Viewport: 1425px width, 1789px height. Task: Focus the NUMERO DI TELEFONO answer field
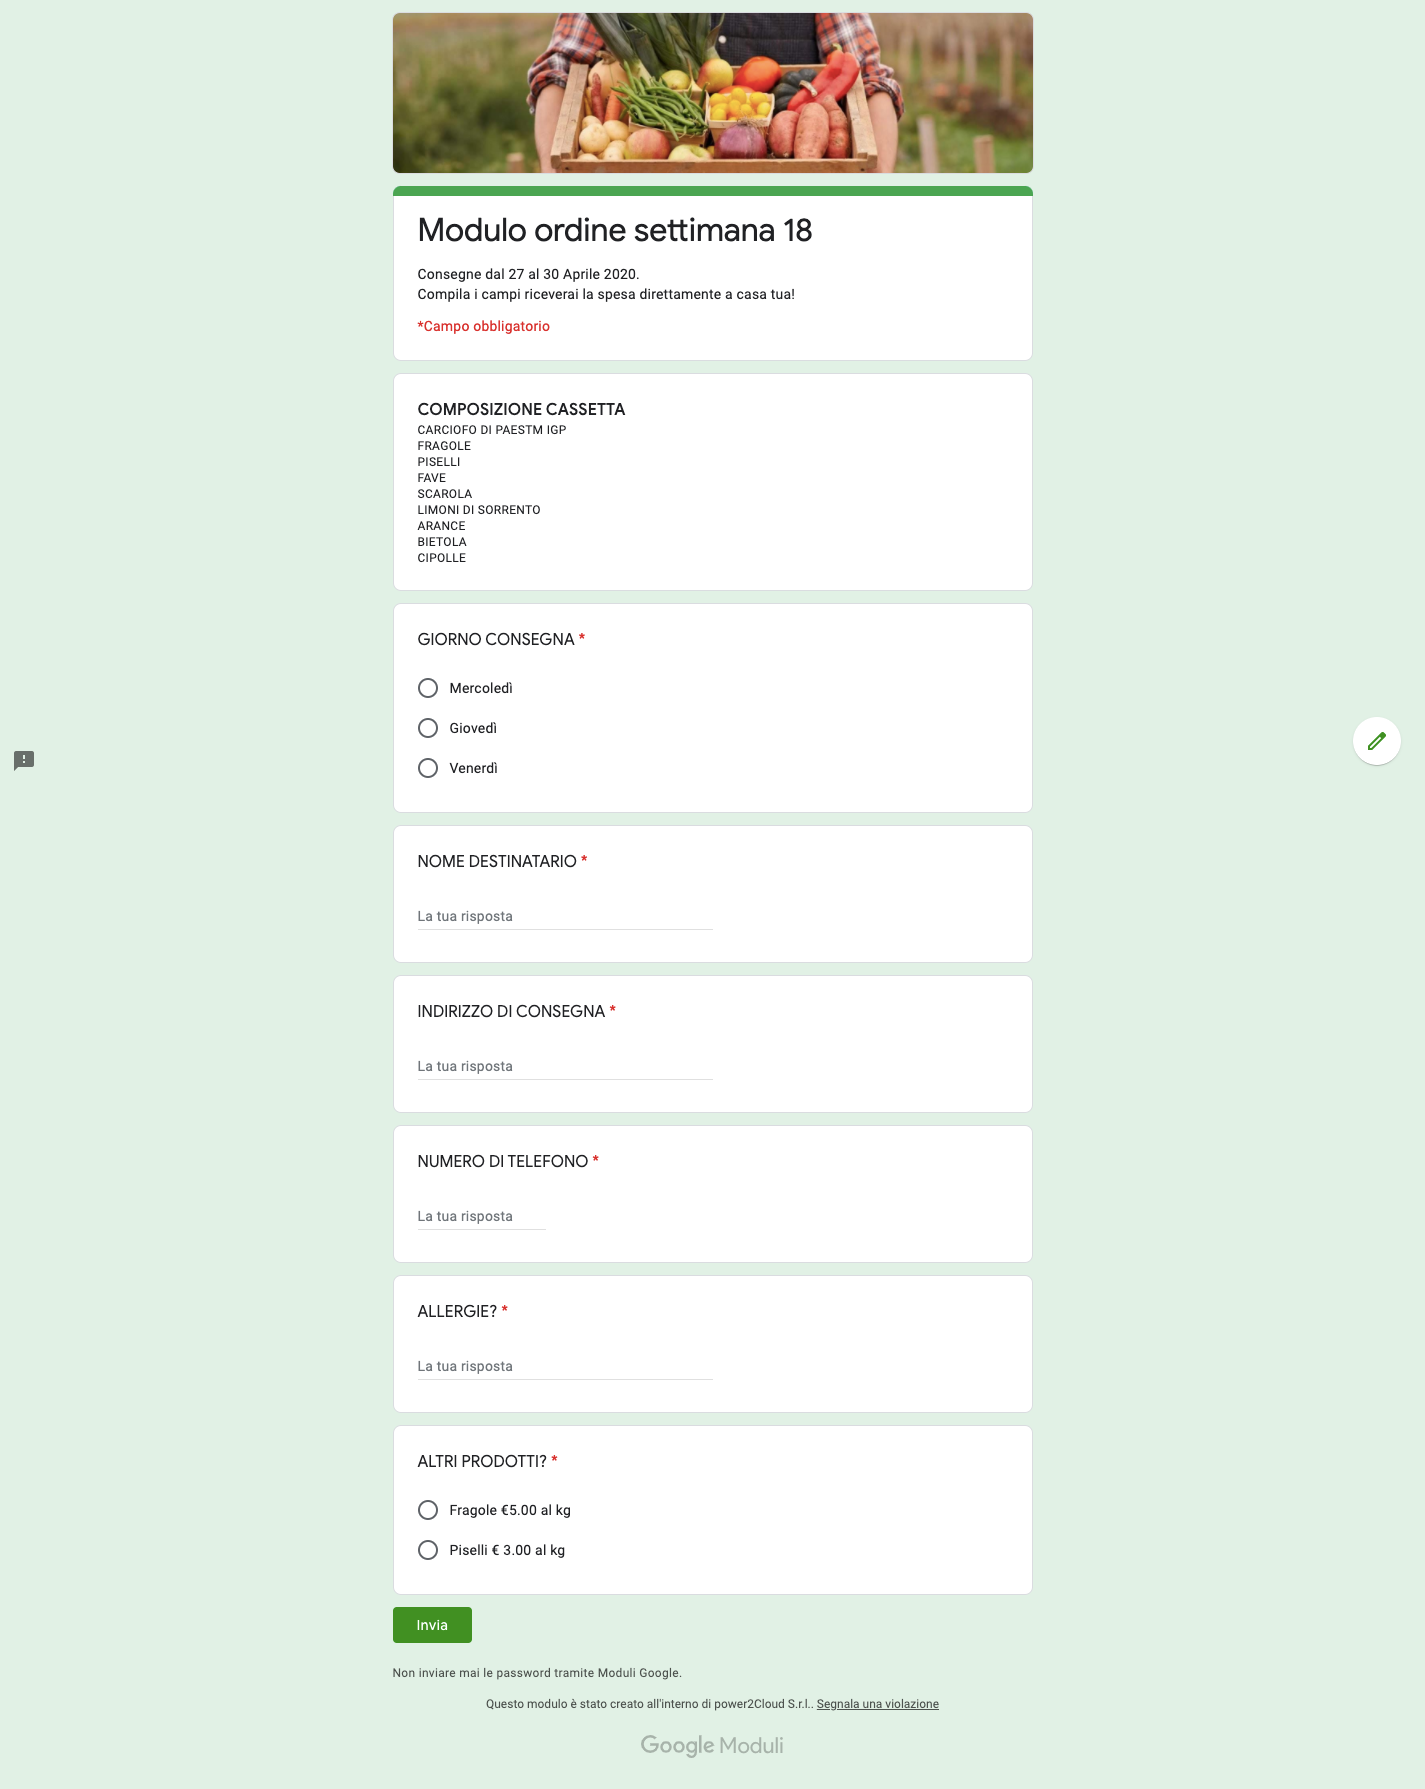click(x=482, y=1216)
